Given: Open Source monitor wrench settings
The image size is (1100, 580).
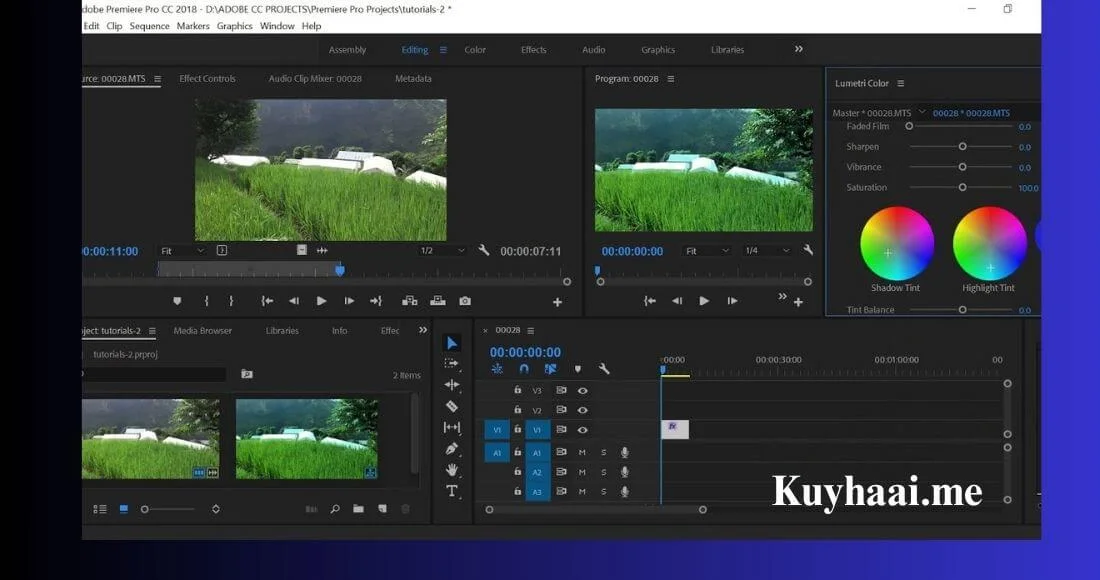Looking at the screenshot, I should point(483,250).
